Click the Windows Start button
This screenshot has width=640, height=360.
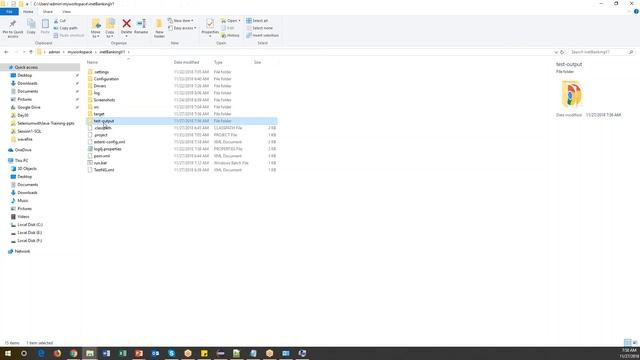coord(7,353)
